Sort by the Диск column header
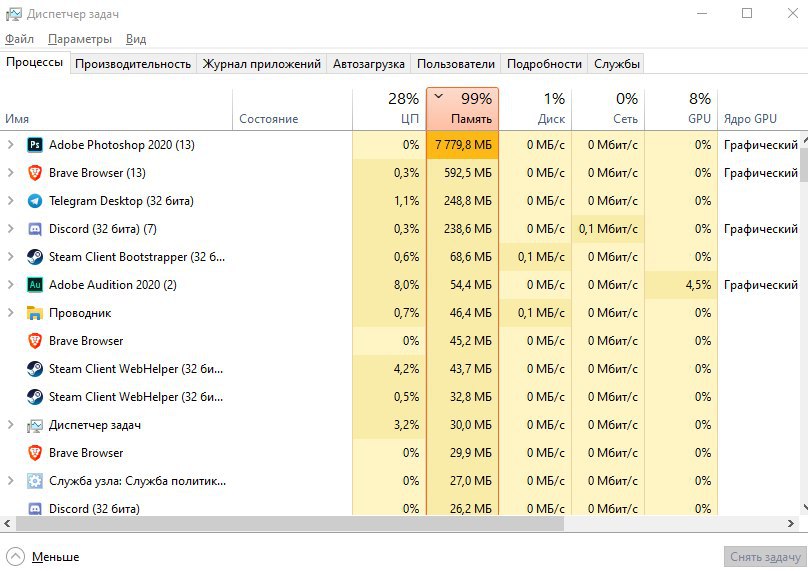 [x=535, y=109]
